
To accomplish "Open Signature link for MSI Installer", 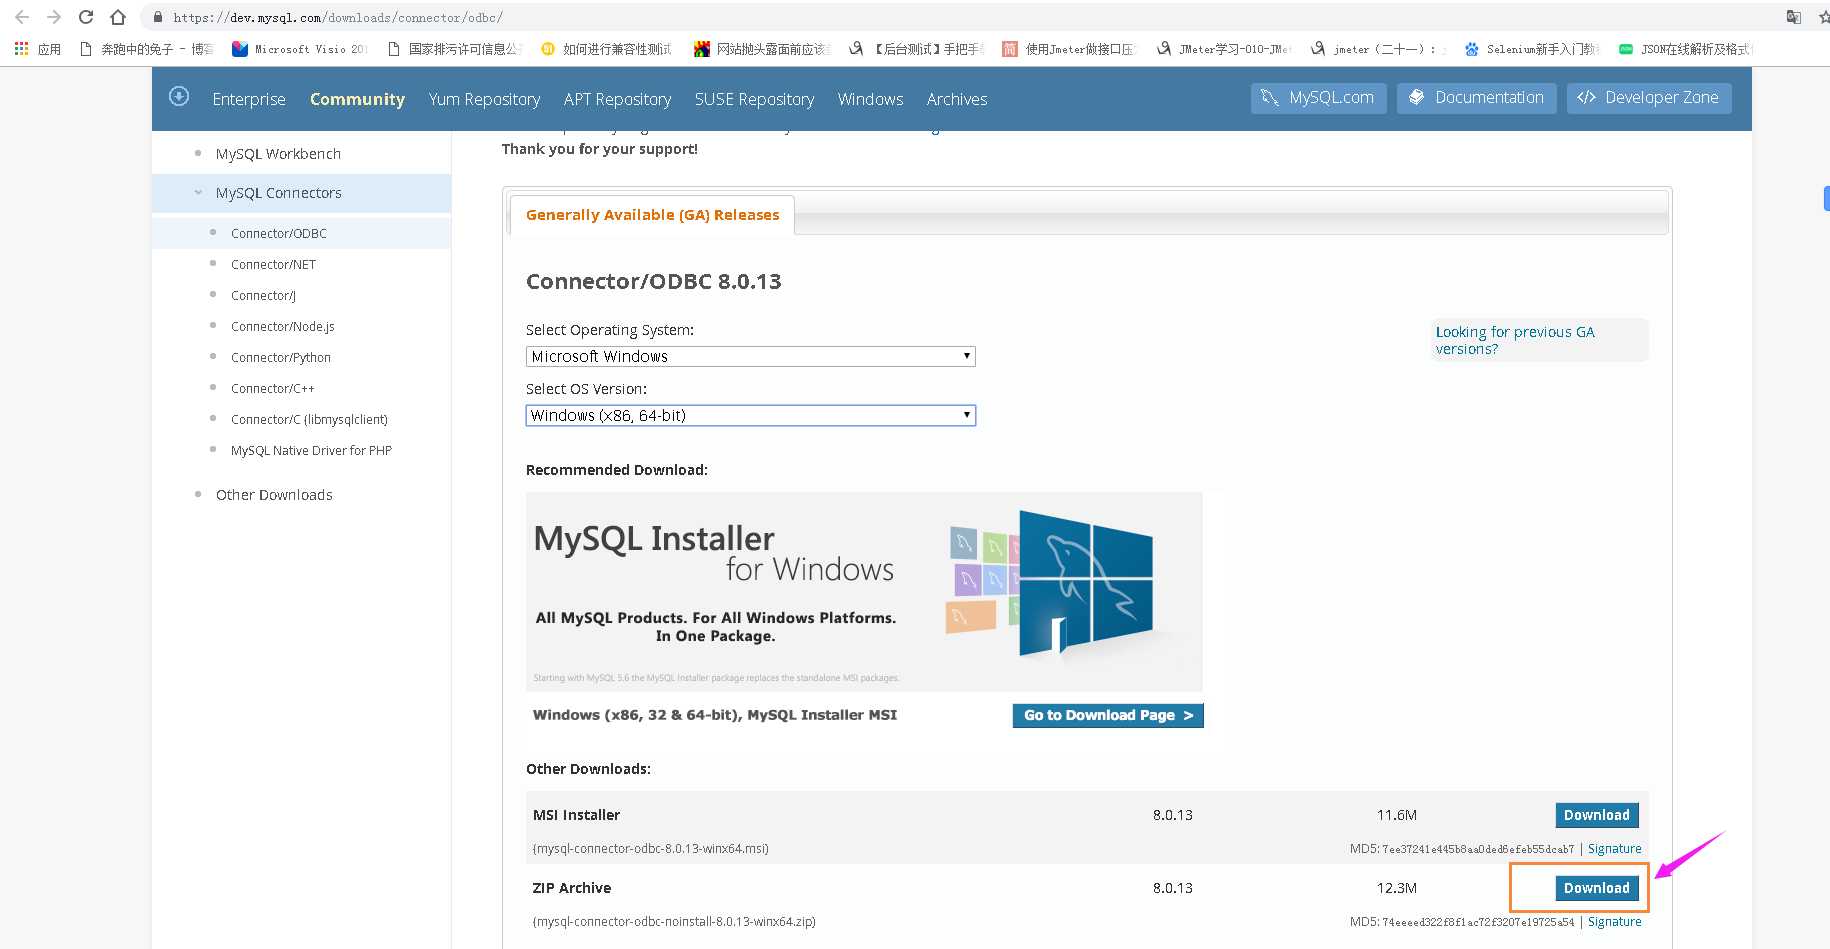I will coord(1614,849).
